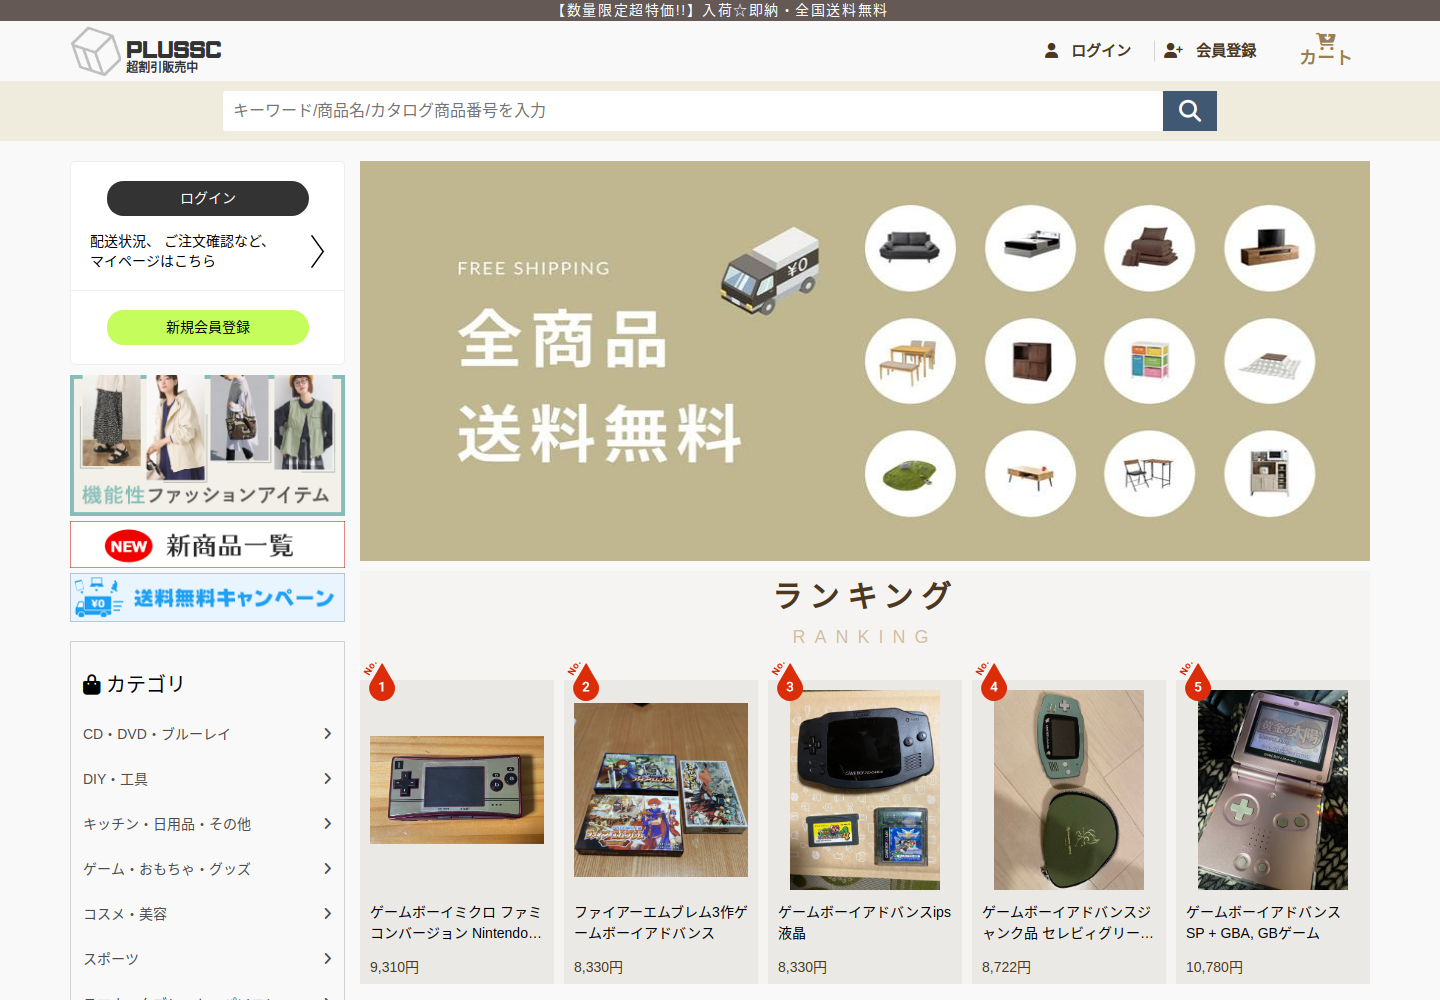Select the desk and chair circle icon
1440x1000 pixels.
(1150, 474)
